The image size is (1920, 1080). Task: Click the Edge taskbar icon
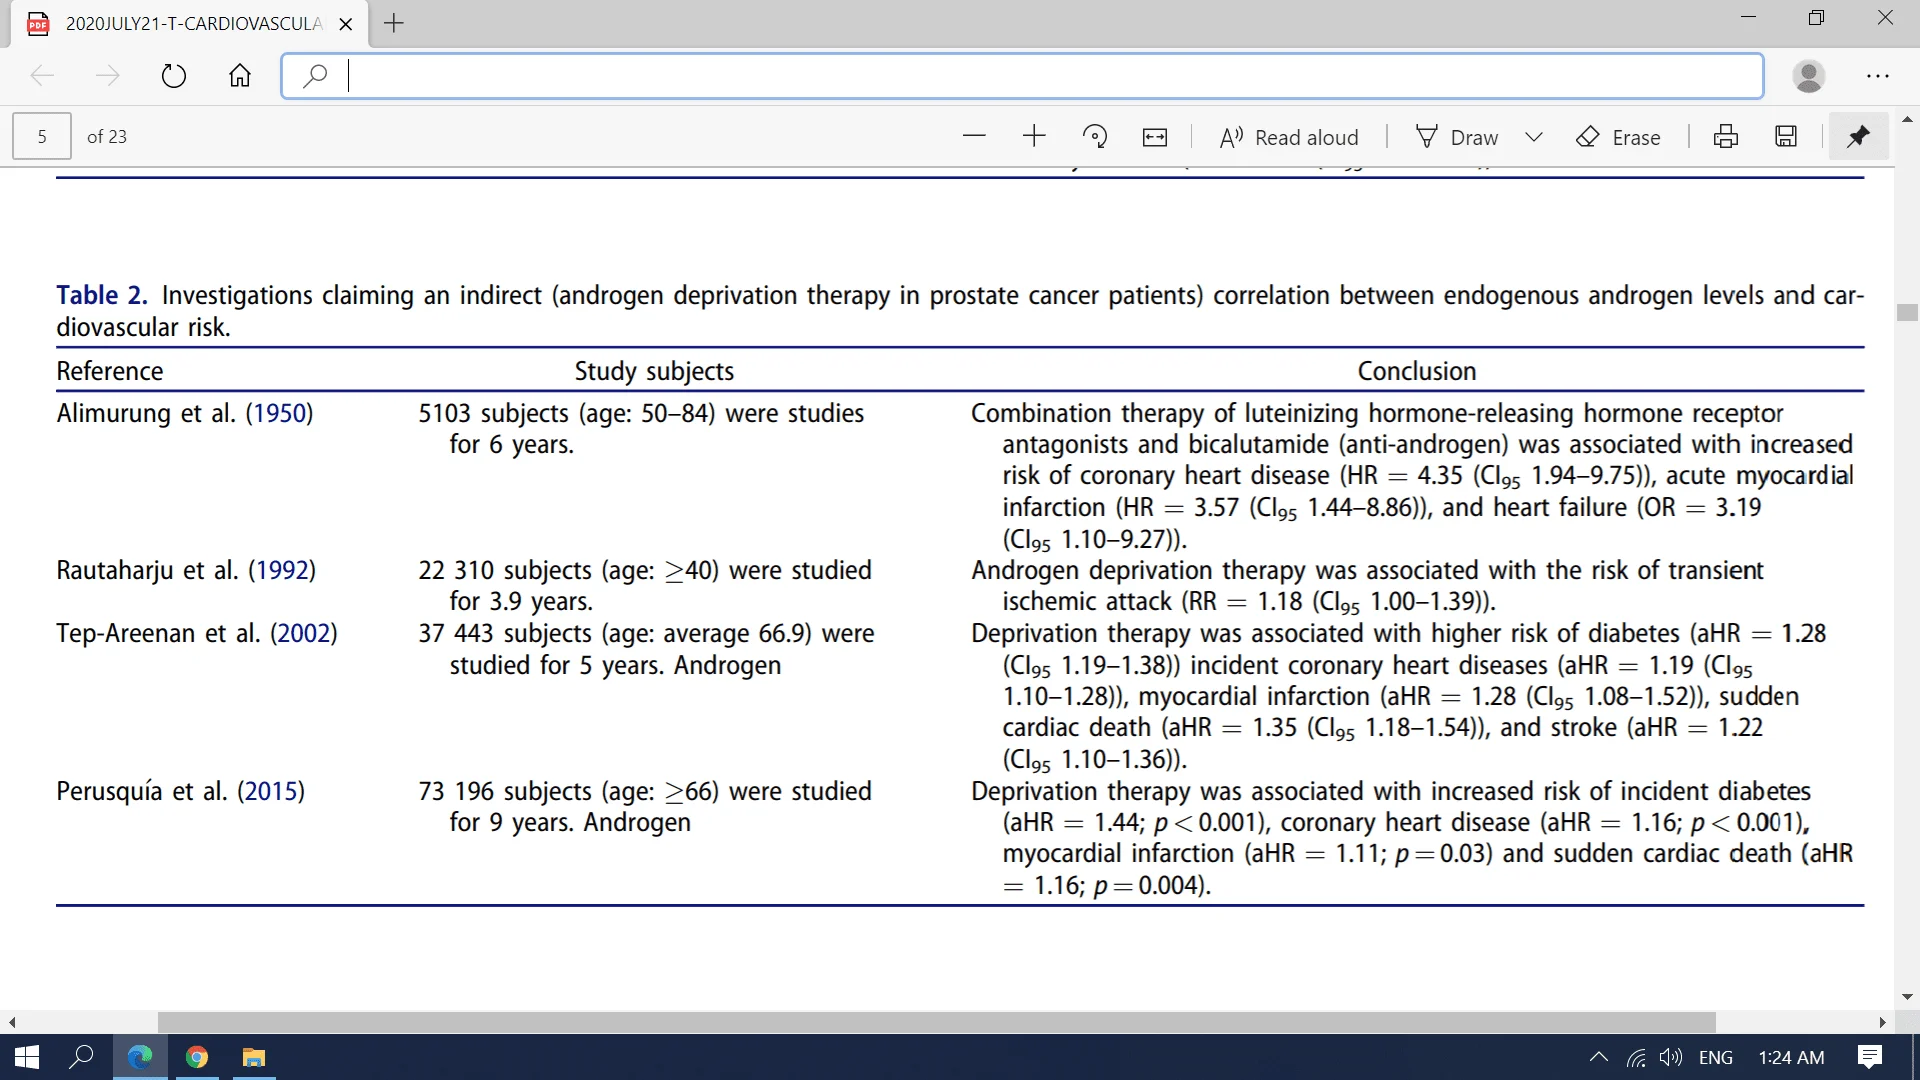click(x=140, y=1057)
